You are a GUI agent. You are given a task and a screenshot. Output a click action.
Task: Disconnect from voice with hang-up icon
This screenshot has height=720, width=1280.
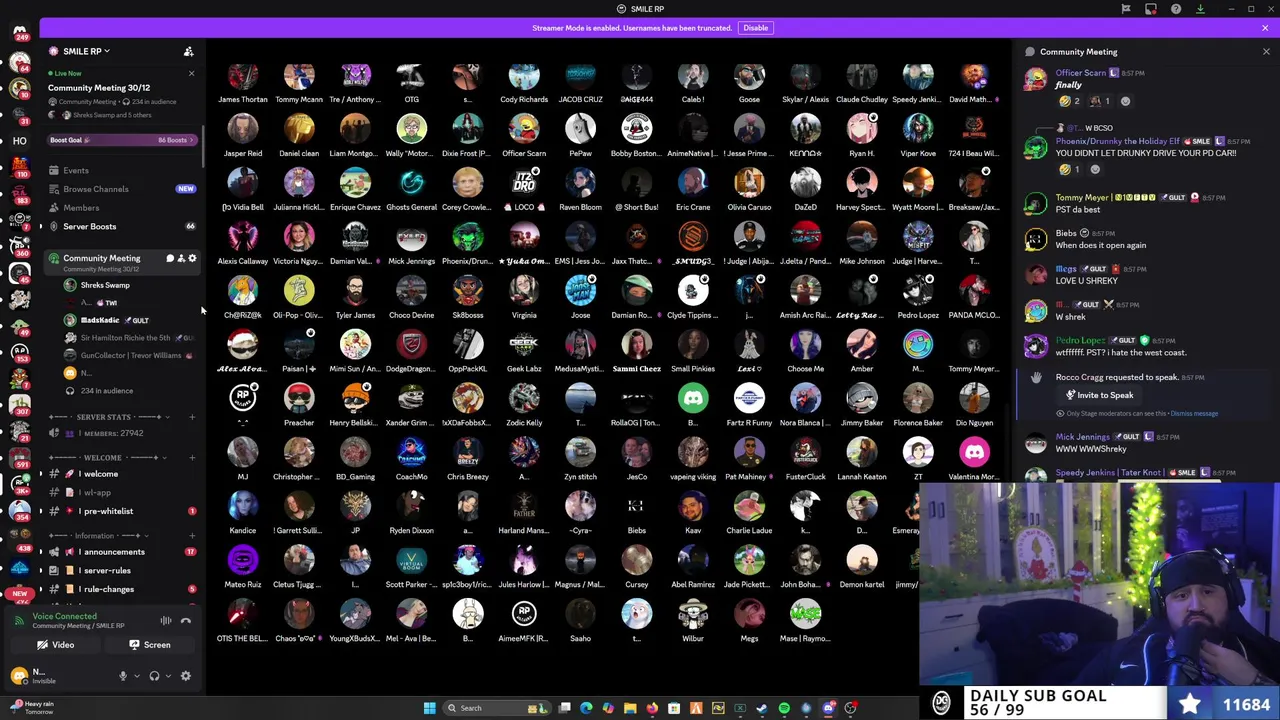click(x=186, y=621)
